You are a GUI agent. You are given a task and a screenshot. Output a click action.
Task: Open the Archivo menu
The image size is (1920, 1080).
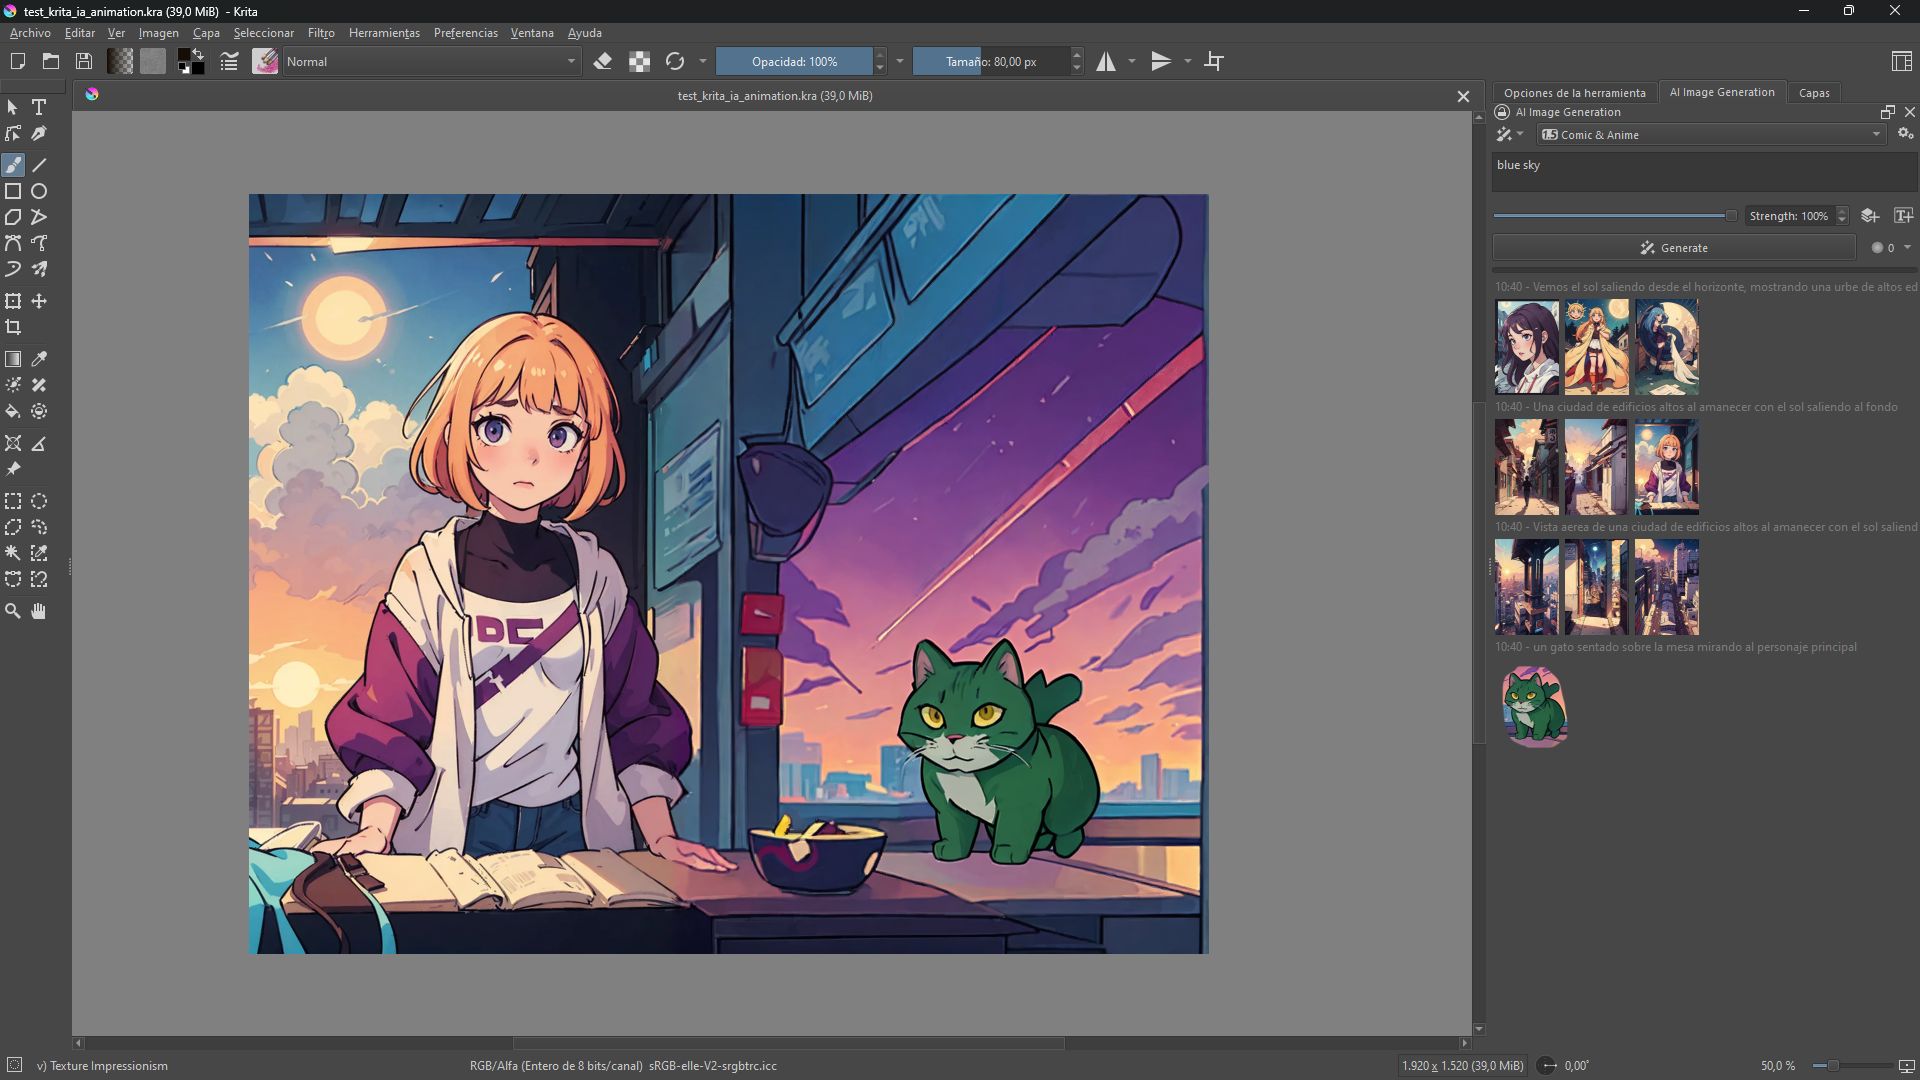tap(30, 33)
